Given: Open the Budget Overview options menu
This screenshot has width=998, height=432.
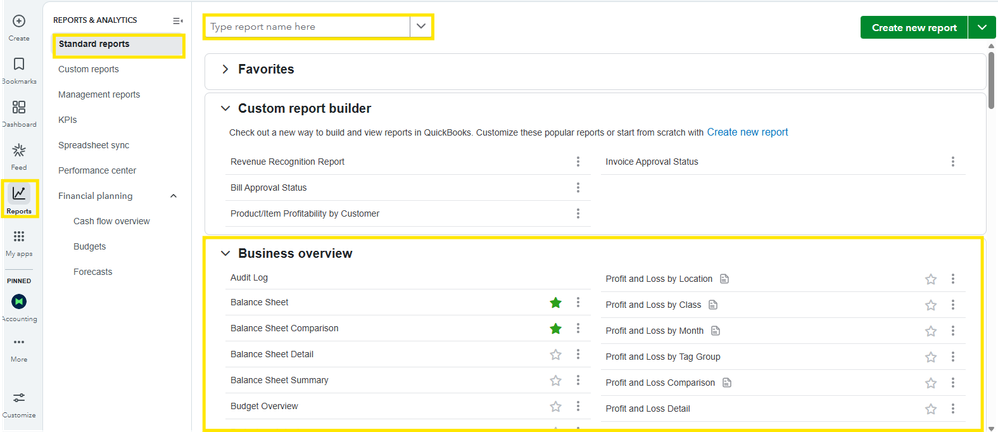Looking at the screenshot, I should pos(578,406).
